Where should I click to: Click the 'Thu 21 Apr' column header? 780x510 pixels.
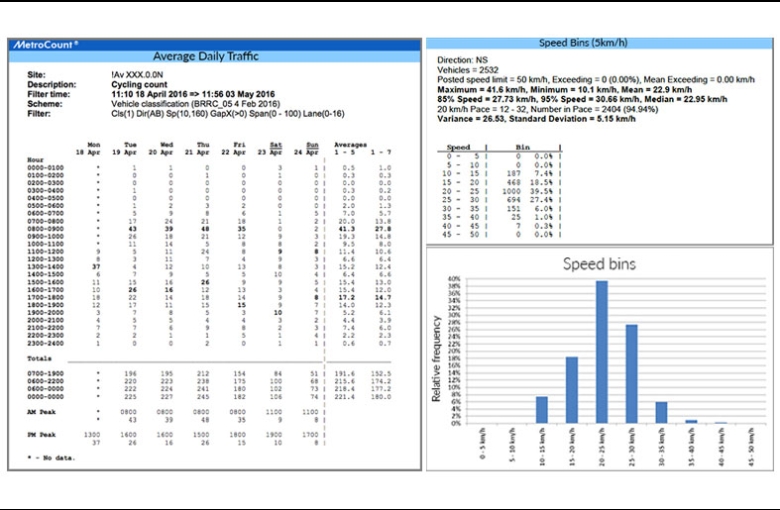197,149
